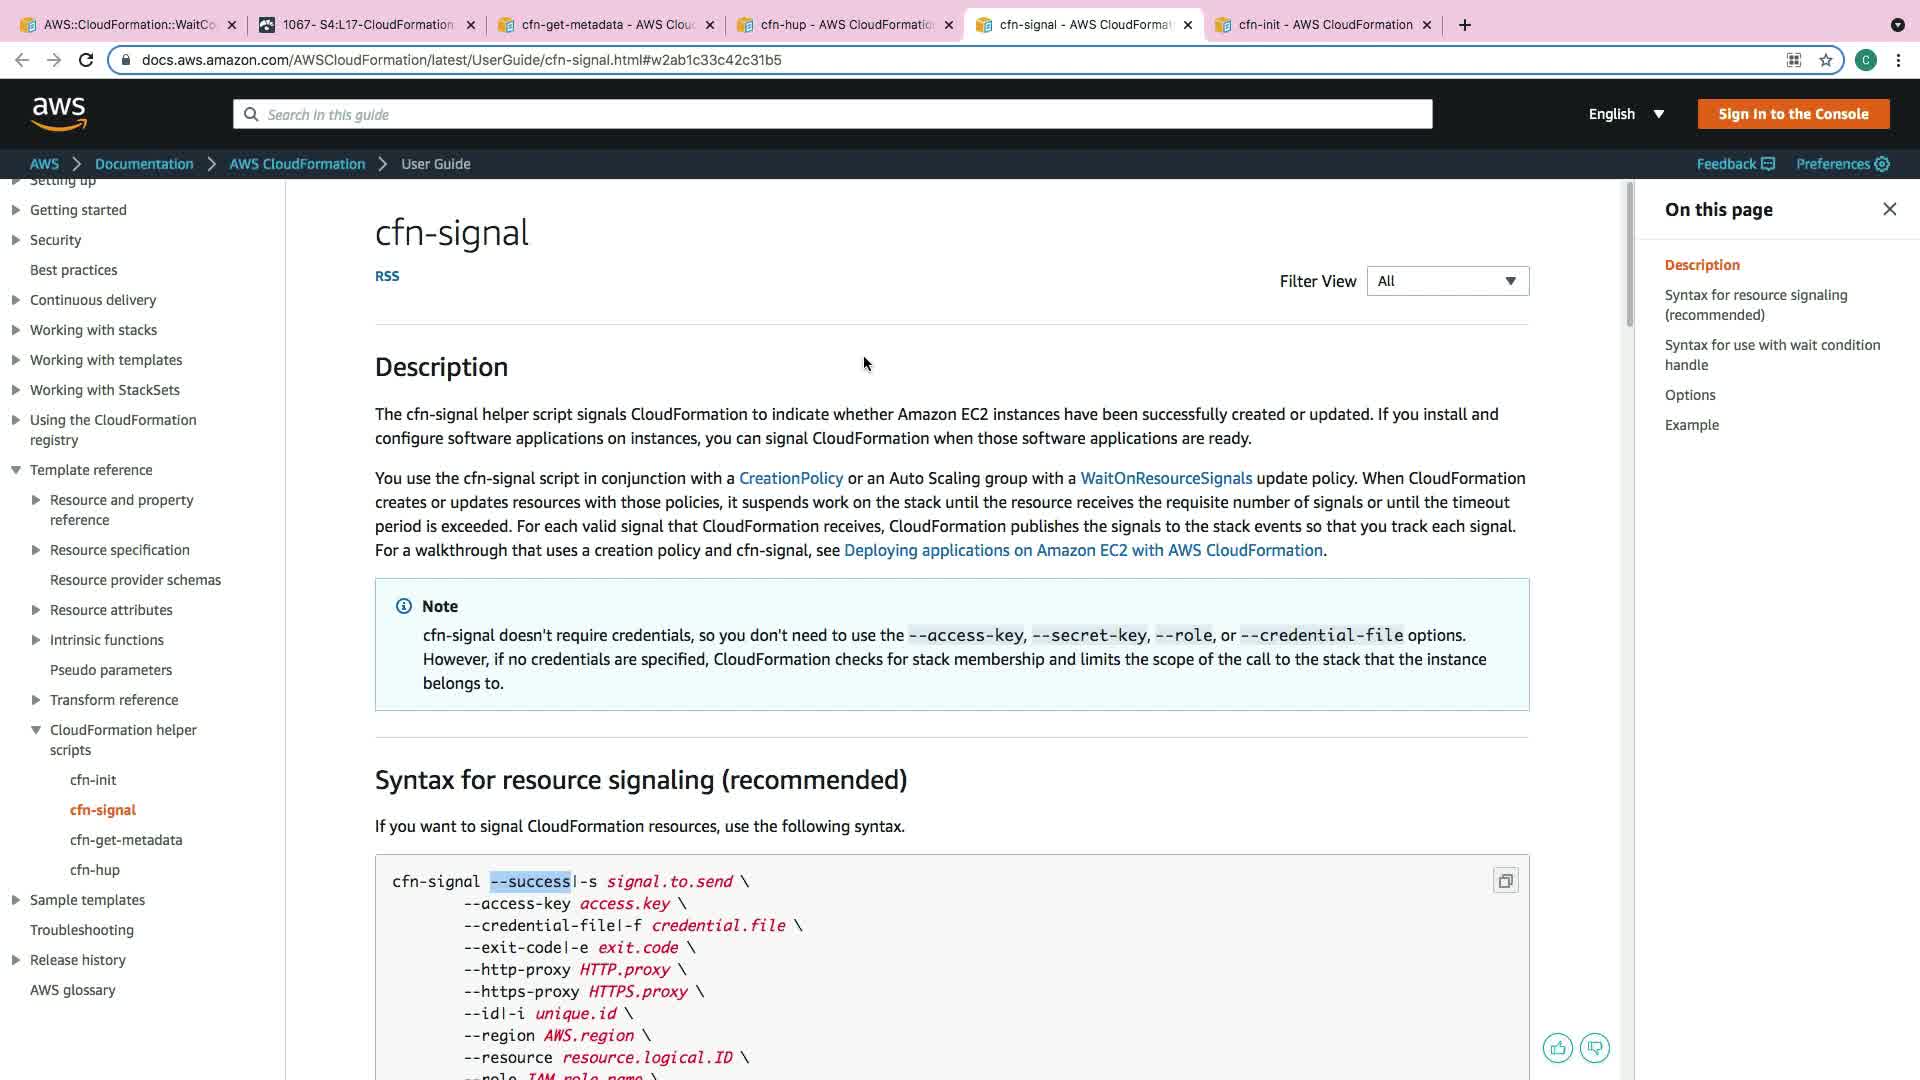Open the English language dropdown
The image size is (1920, 1080).
click(x=1626, y=114)
